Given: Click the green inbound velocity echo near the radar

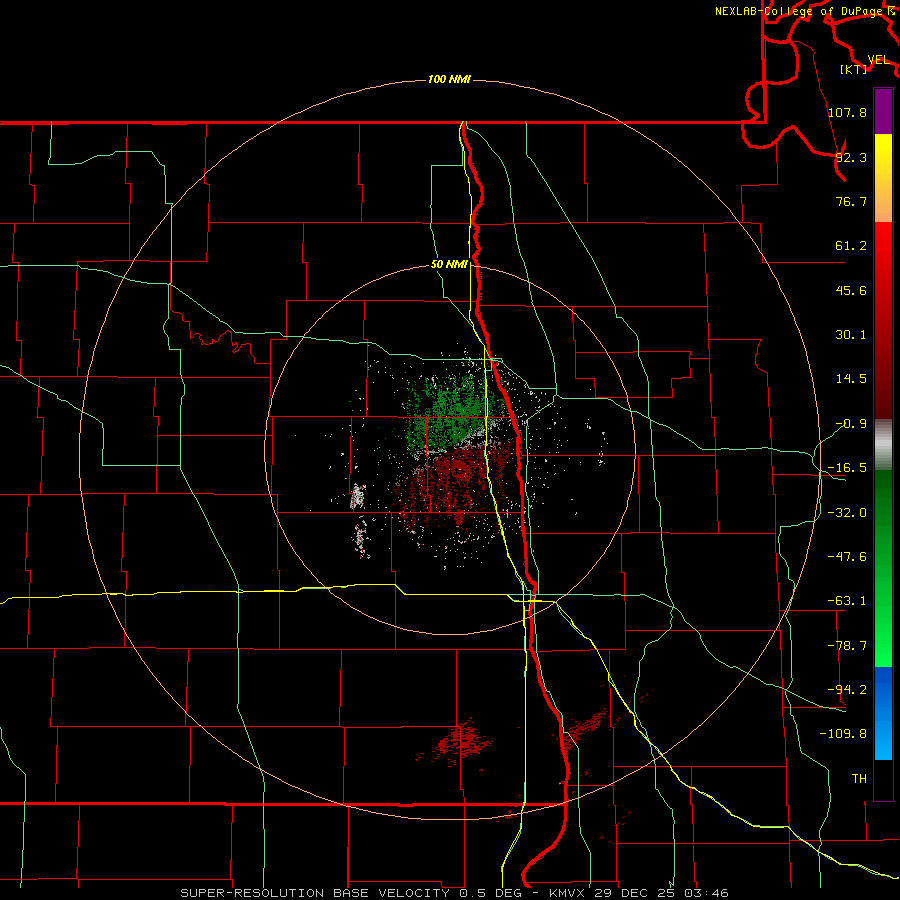Looking at the screenshot, I should pos(448,410).
